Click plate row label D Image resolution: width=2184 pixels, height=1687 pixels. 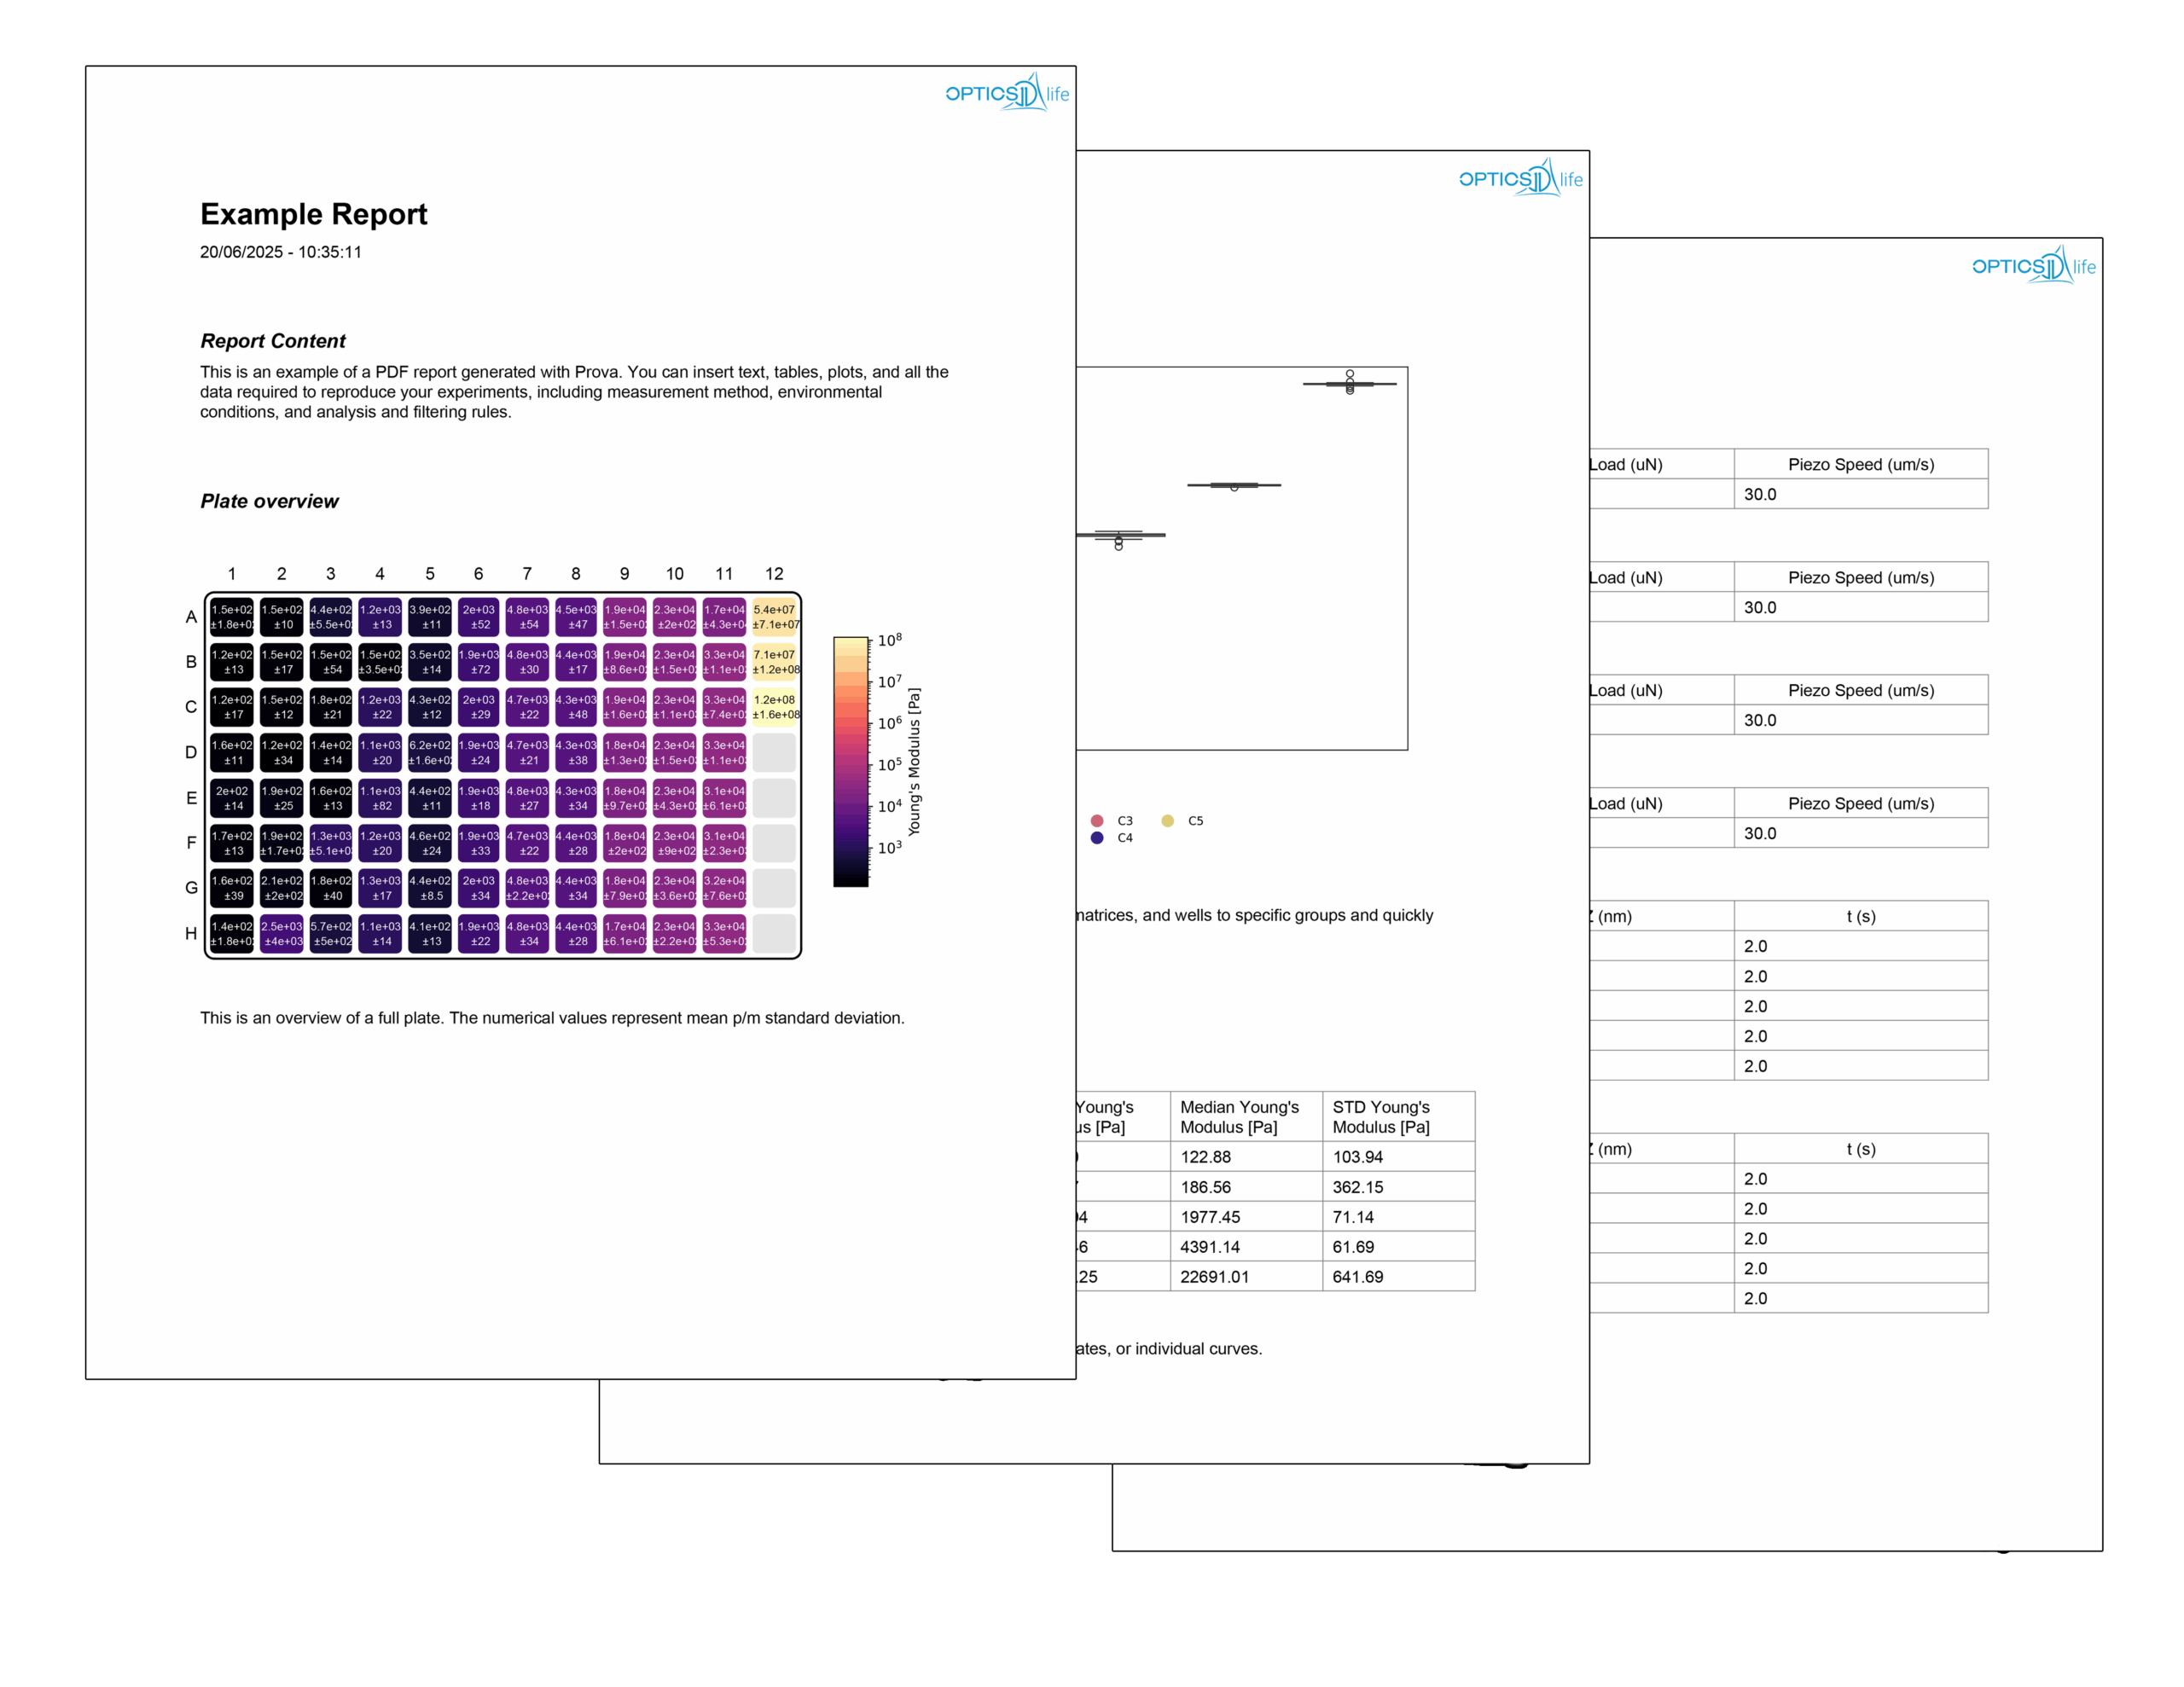point(191,752)
